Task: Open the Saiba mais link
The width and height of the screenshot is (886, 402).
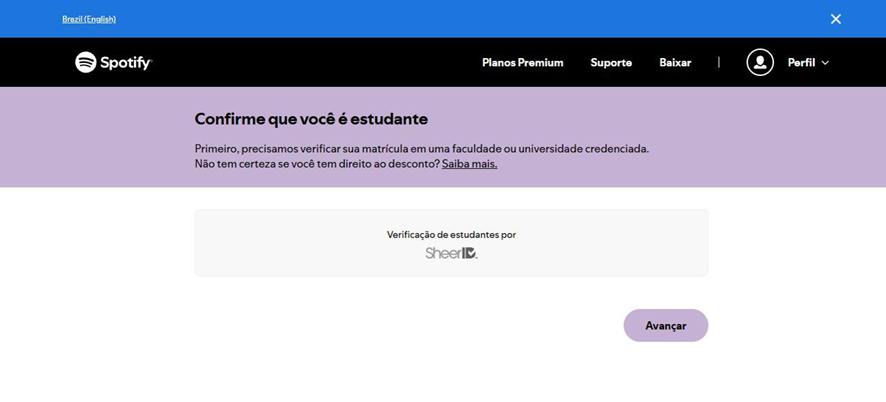Action: [x=470, y=165]
